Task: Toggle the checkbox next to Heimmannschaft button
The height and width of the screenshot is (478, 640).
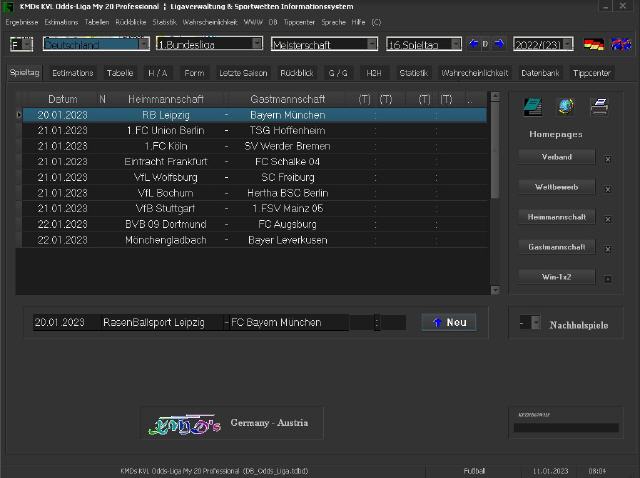Action: pyautogui.click(x=608, y=220)
